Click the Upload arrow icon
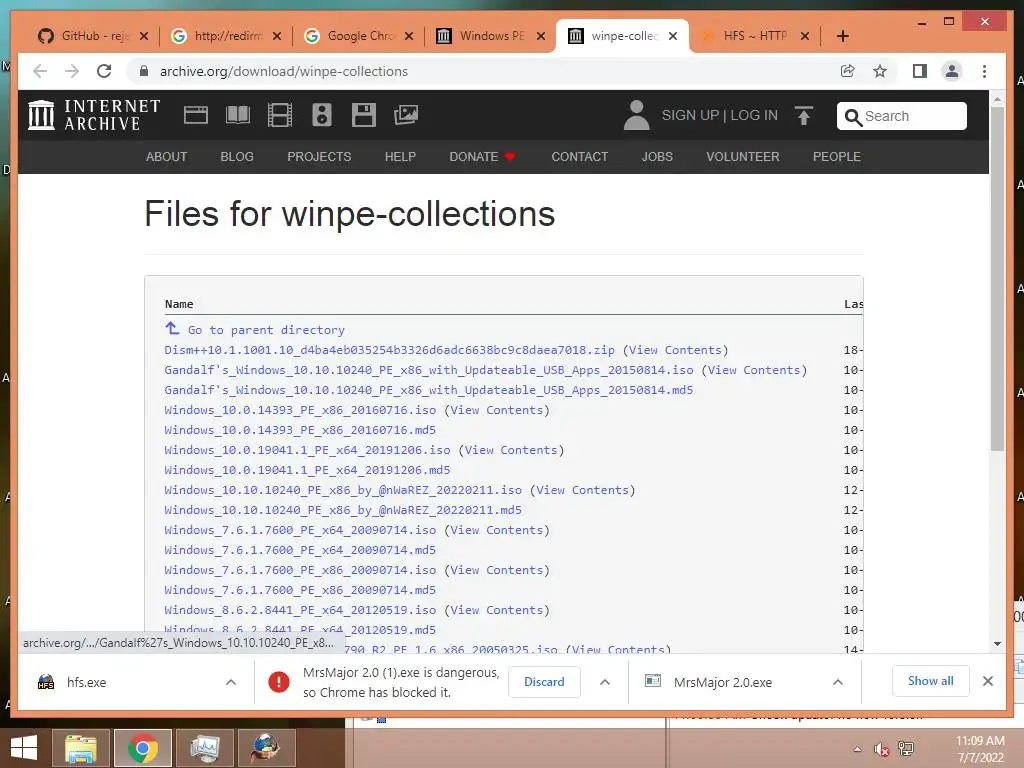1024x768 pixels. 804,116
